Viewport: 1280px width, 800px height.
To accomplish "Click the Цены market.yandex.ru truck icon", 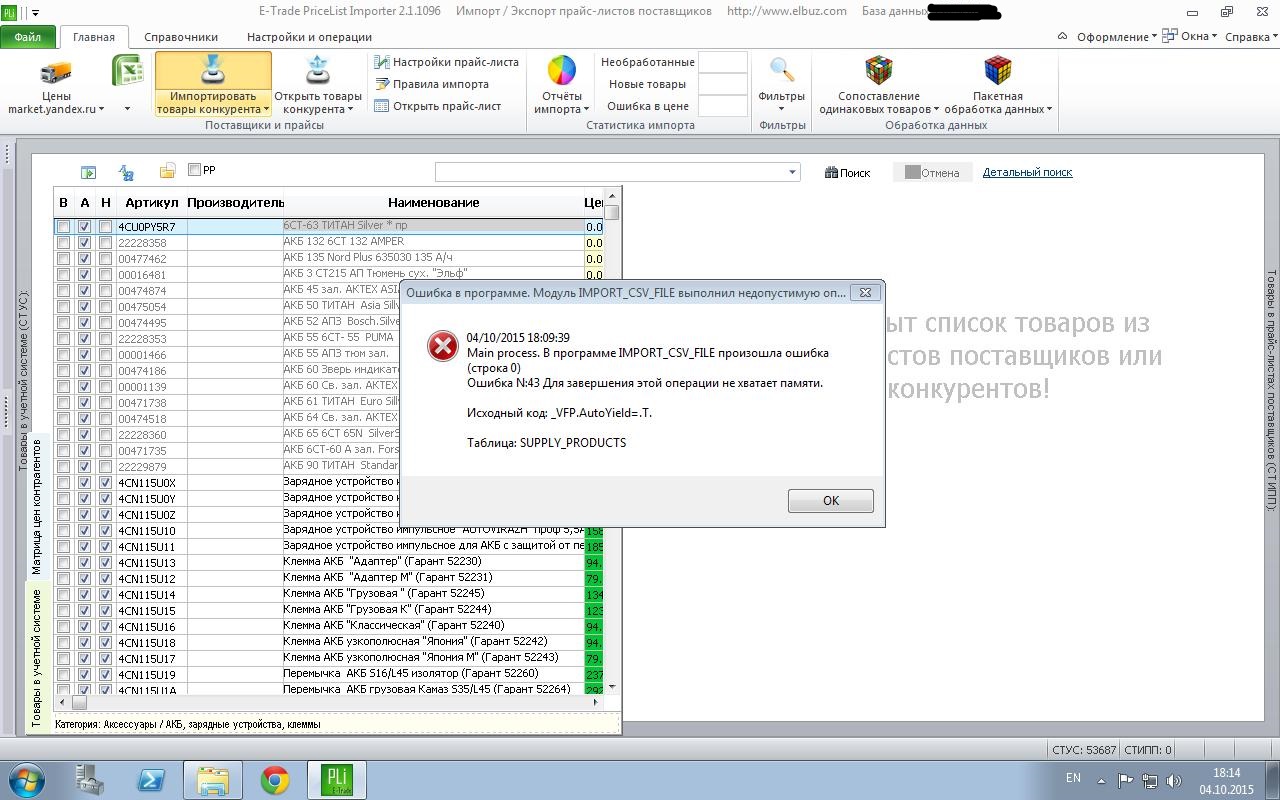I will click(56, 73).
